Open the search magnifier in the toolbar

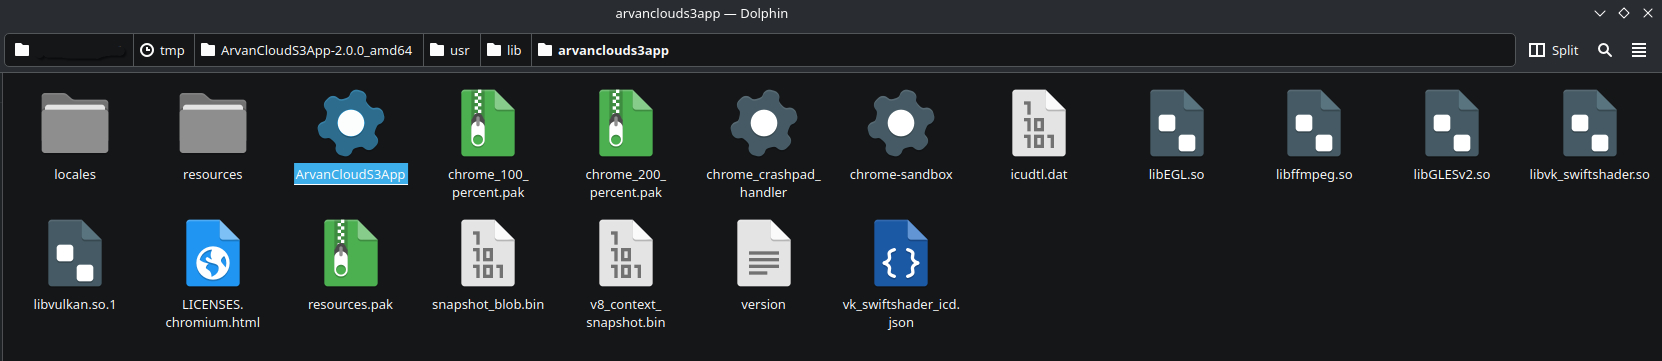pyautogui.click(x=1605, y=50)
